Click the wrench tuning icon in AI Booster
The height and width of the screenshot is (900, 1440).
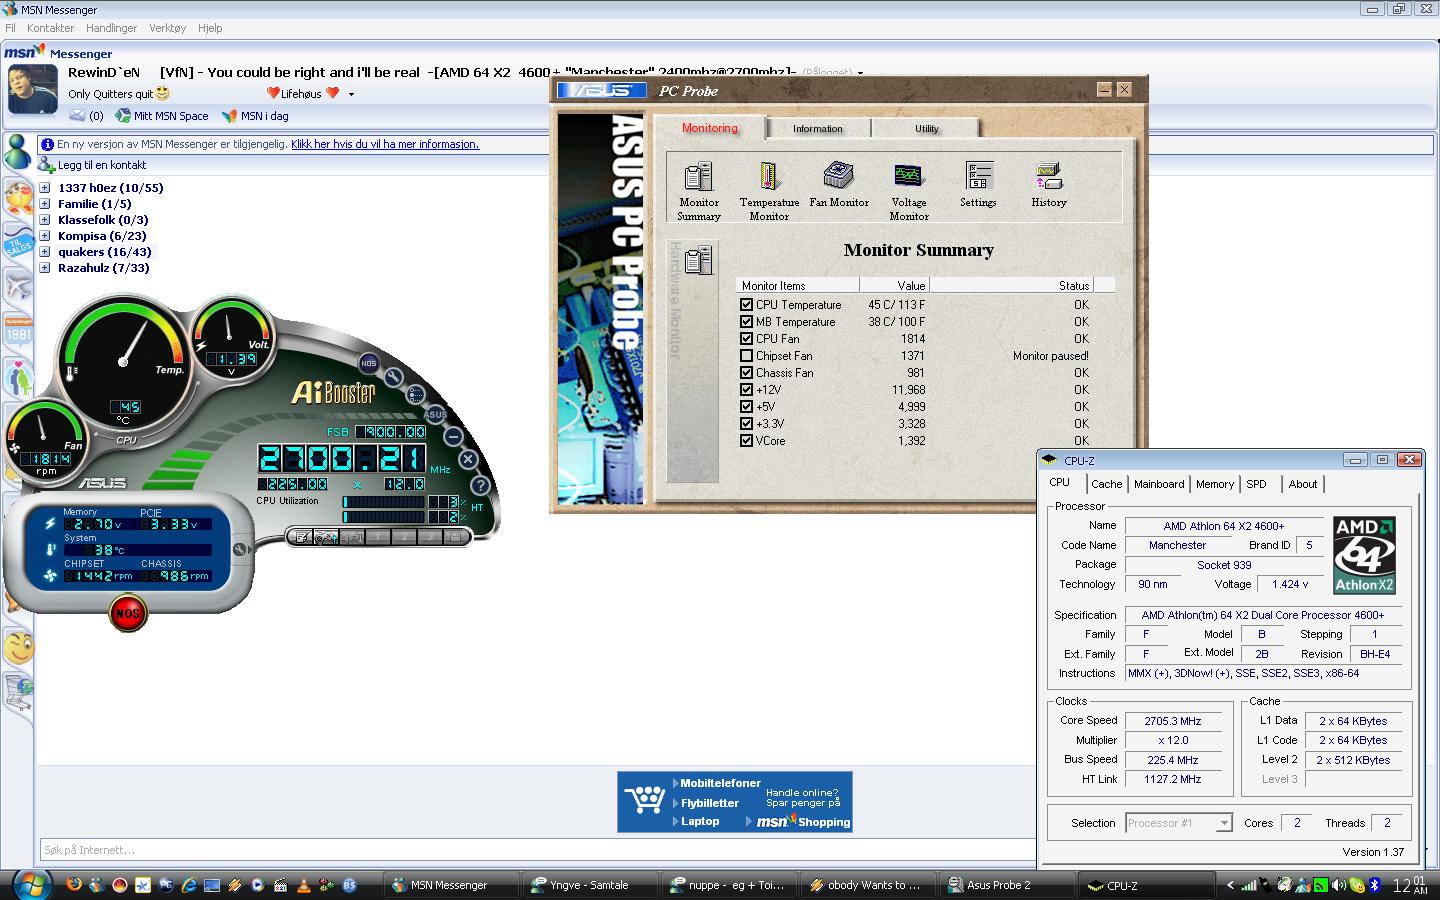(394, 377)
